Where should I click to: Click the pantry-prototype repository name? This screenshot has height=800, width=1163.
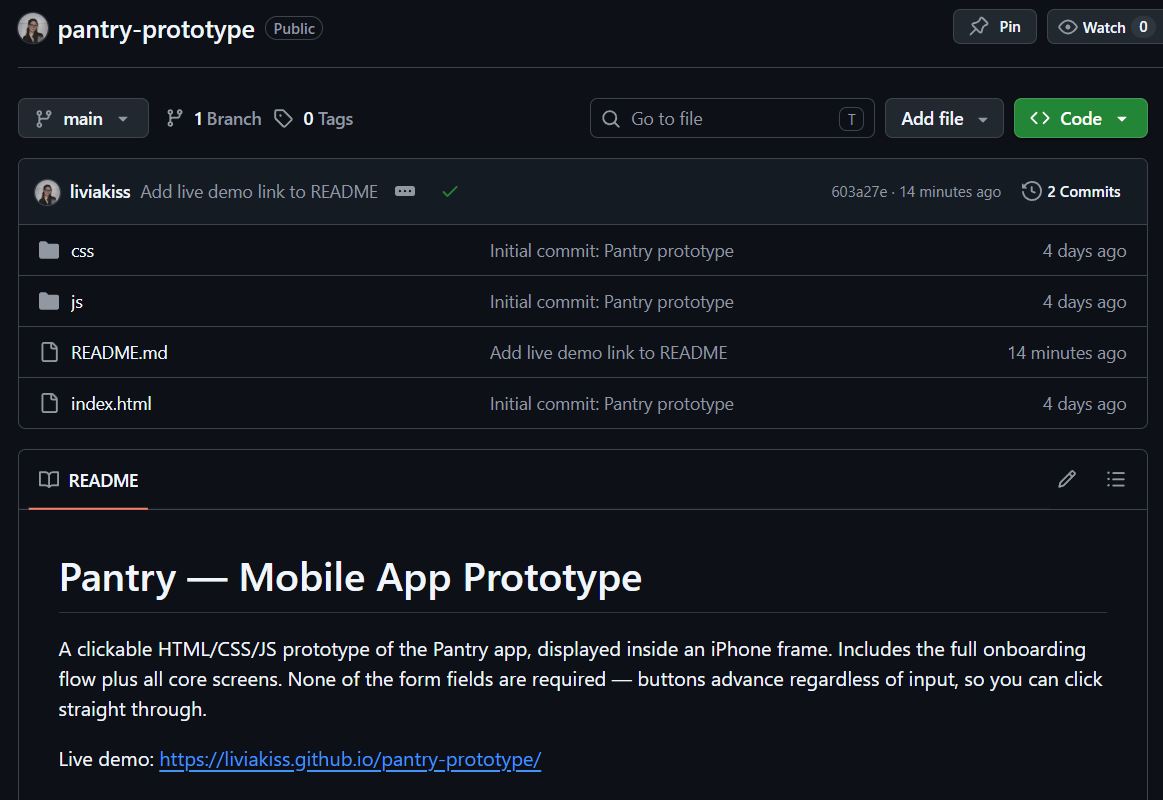157,29
